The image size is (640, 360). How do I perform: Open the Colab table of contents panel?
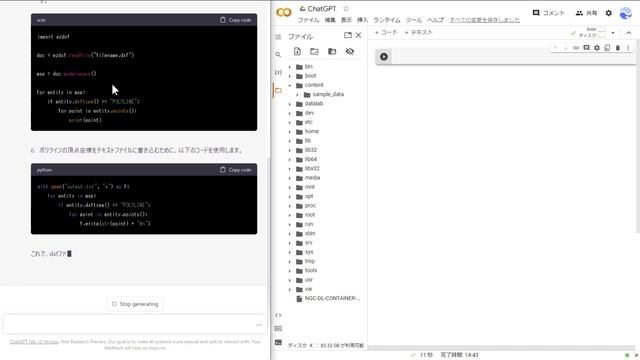tap(278, 37)
